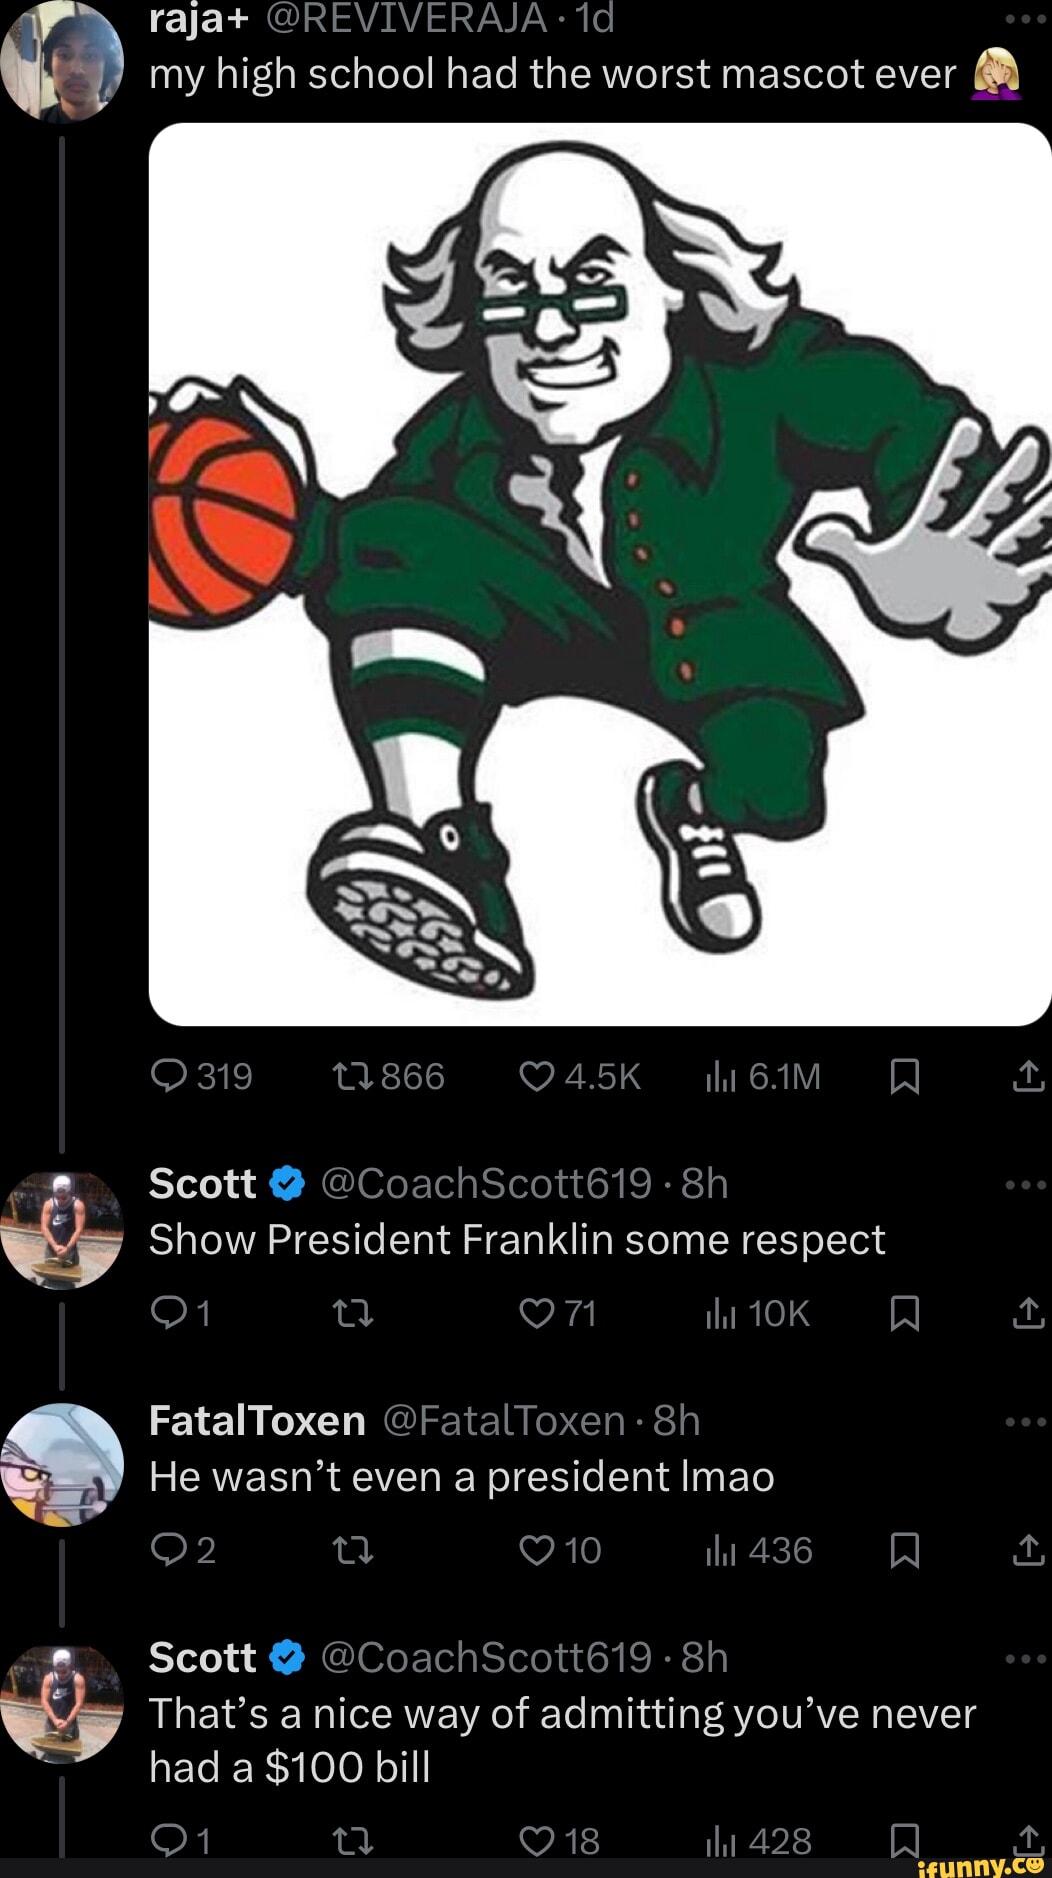Retweet Scott's President Franklin reply

pos(352,1313)
